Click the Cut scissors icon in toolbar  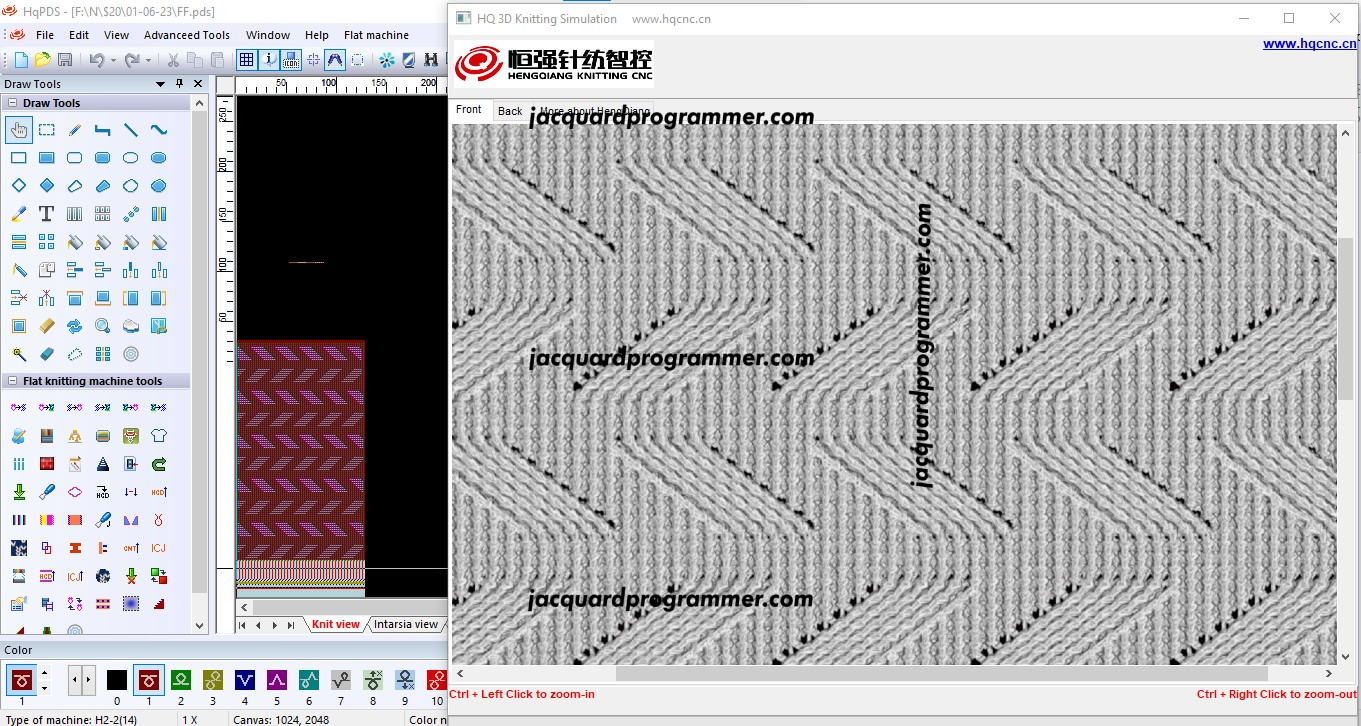point(173,60)
